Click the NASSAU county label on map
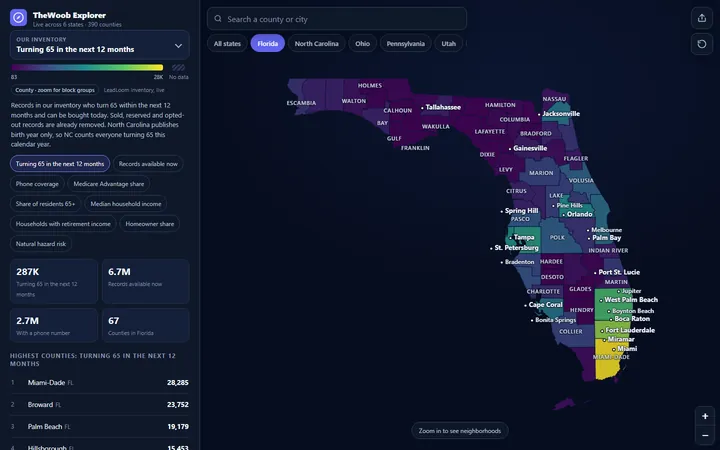Image resolution: width=720 pixels, height=450 pixels. [554, 99]
